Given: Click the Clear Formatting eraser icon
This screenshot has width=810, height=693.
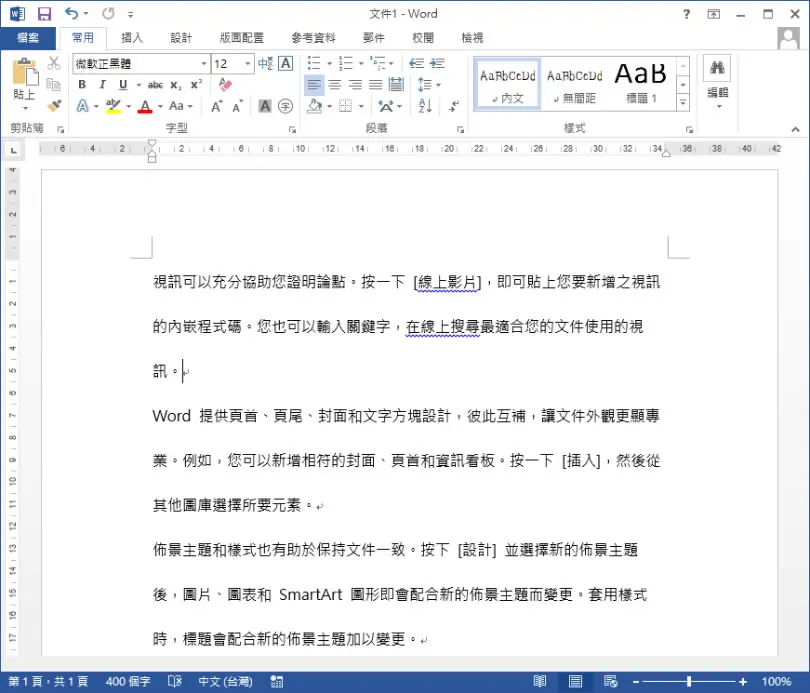Looking at the screenshot, I should (x=225, y=85).
